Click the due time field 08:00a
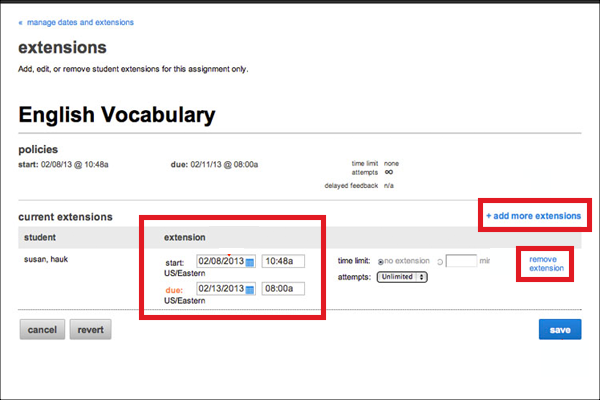 pos(283,289)
